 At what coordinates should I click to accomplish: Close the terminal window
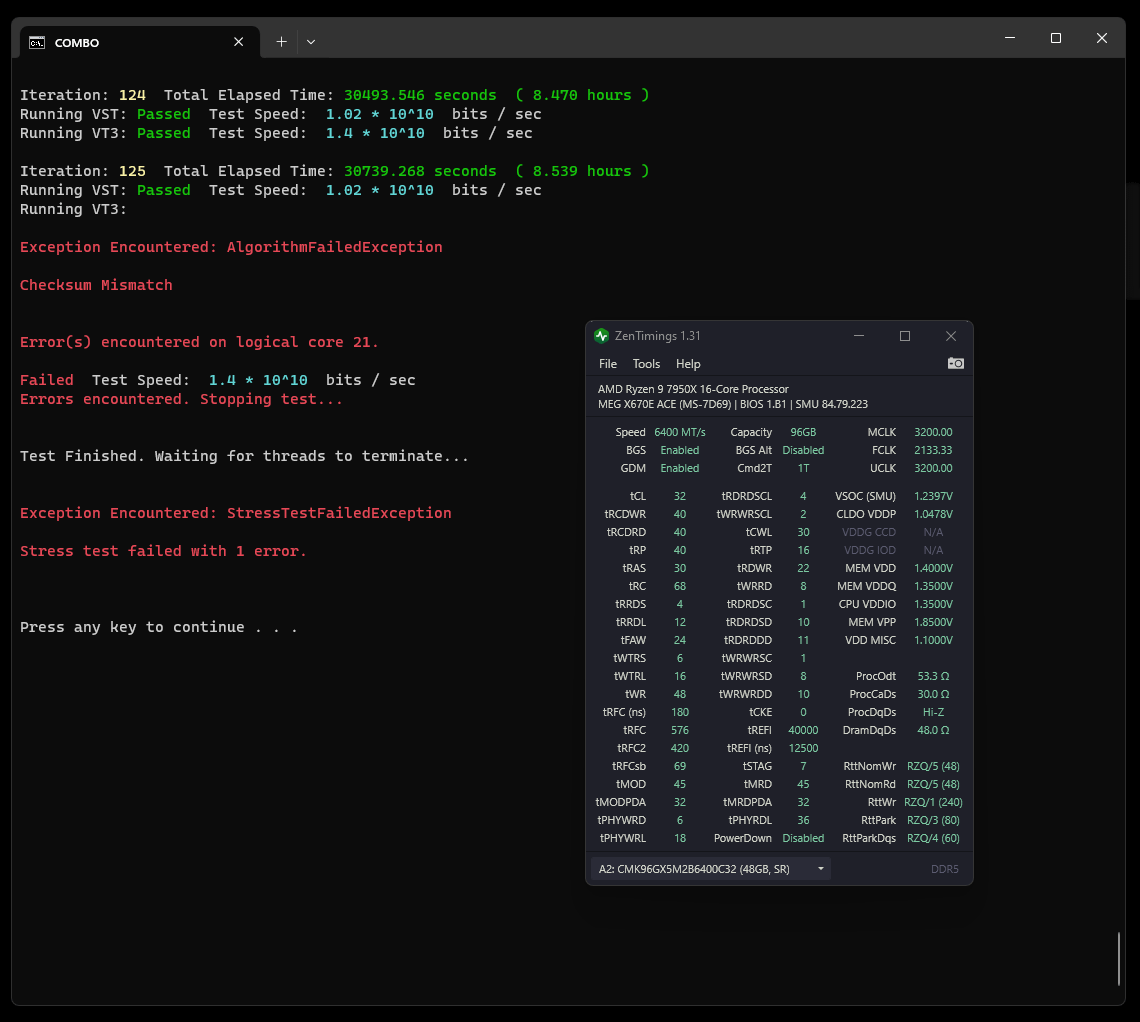click(1101, 38)
